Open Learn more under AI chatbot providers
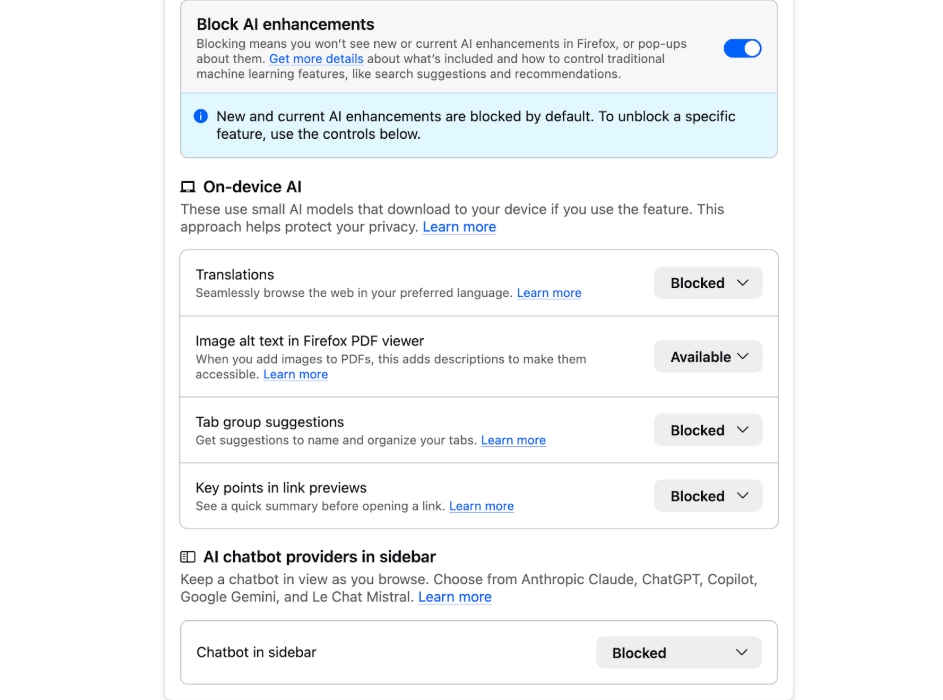This screenshot has height=700, width=943. 454,596
